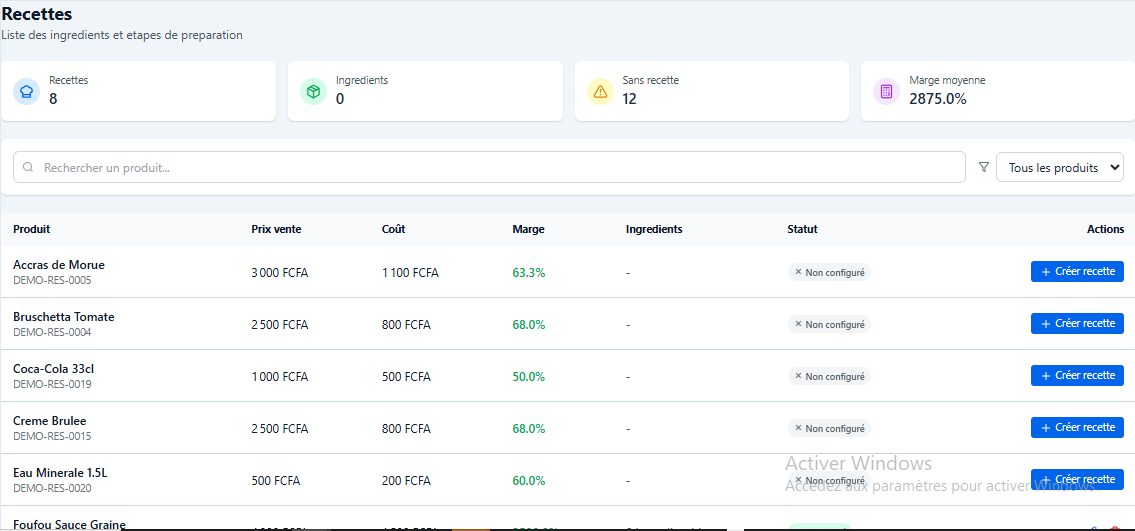Click the purple calculator Marge moyenne icon
The height and width of the screenshot is (531, 1135).
886,91
